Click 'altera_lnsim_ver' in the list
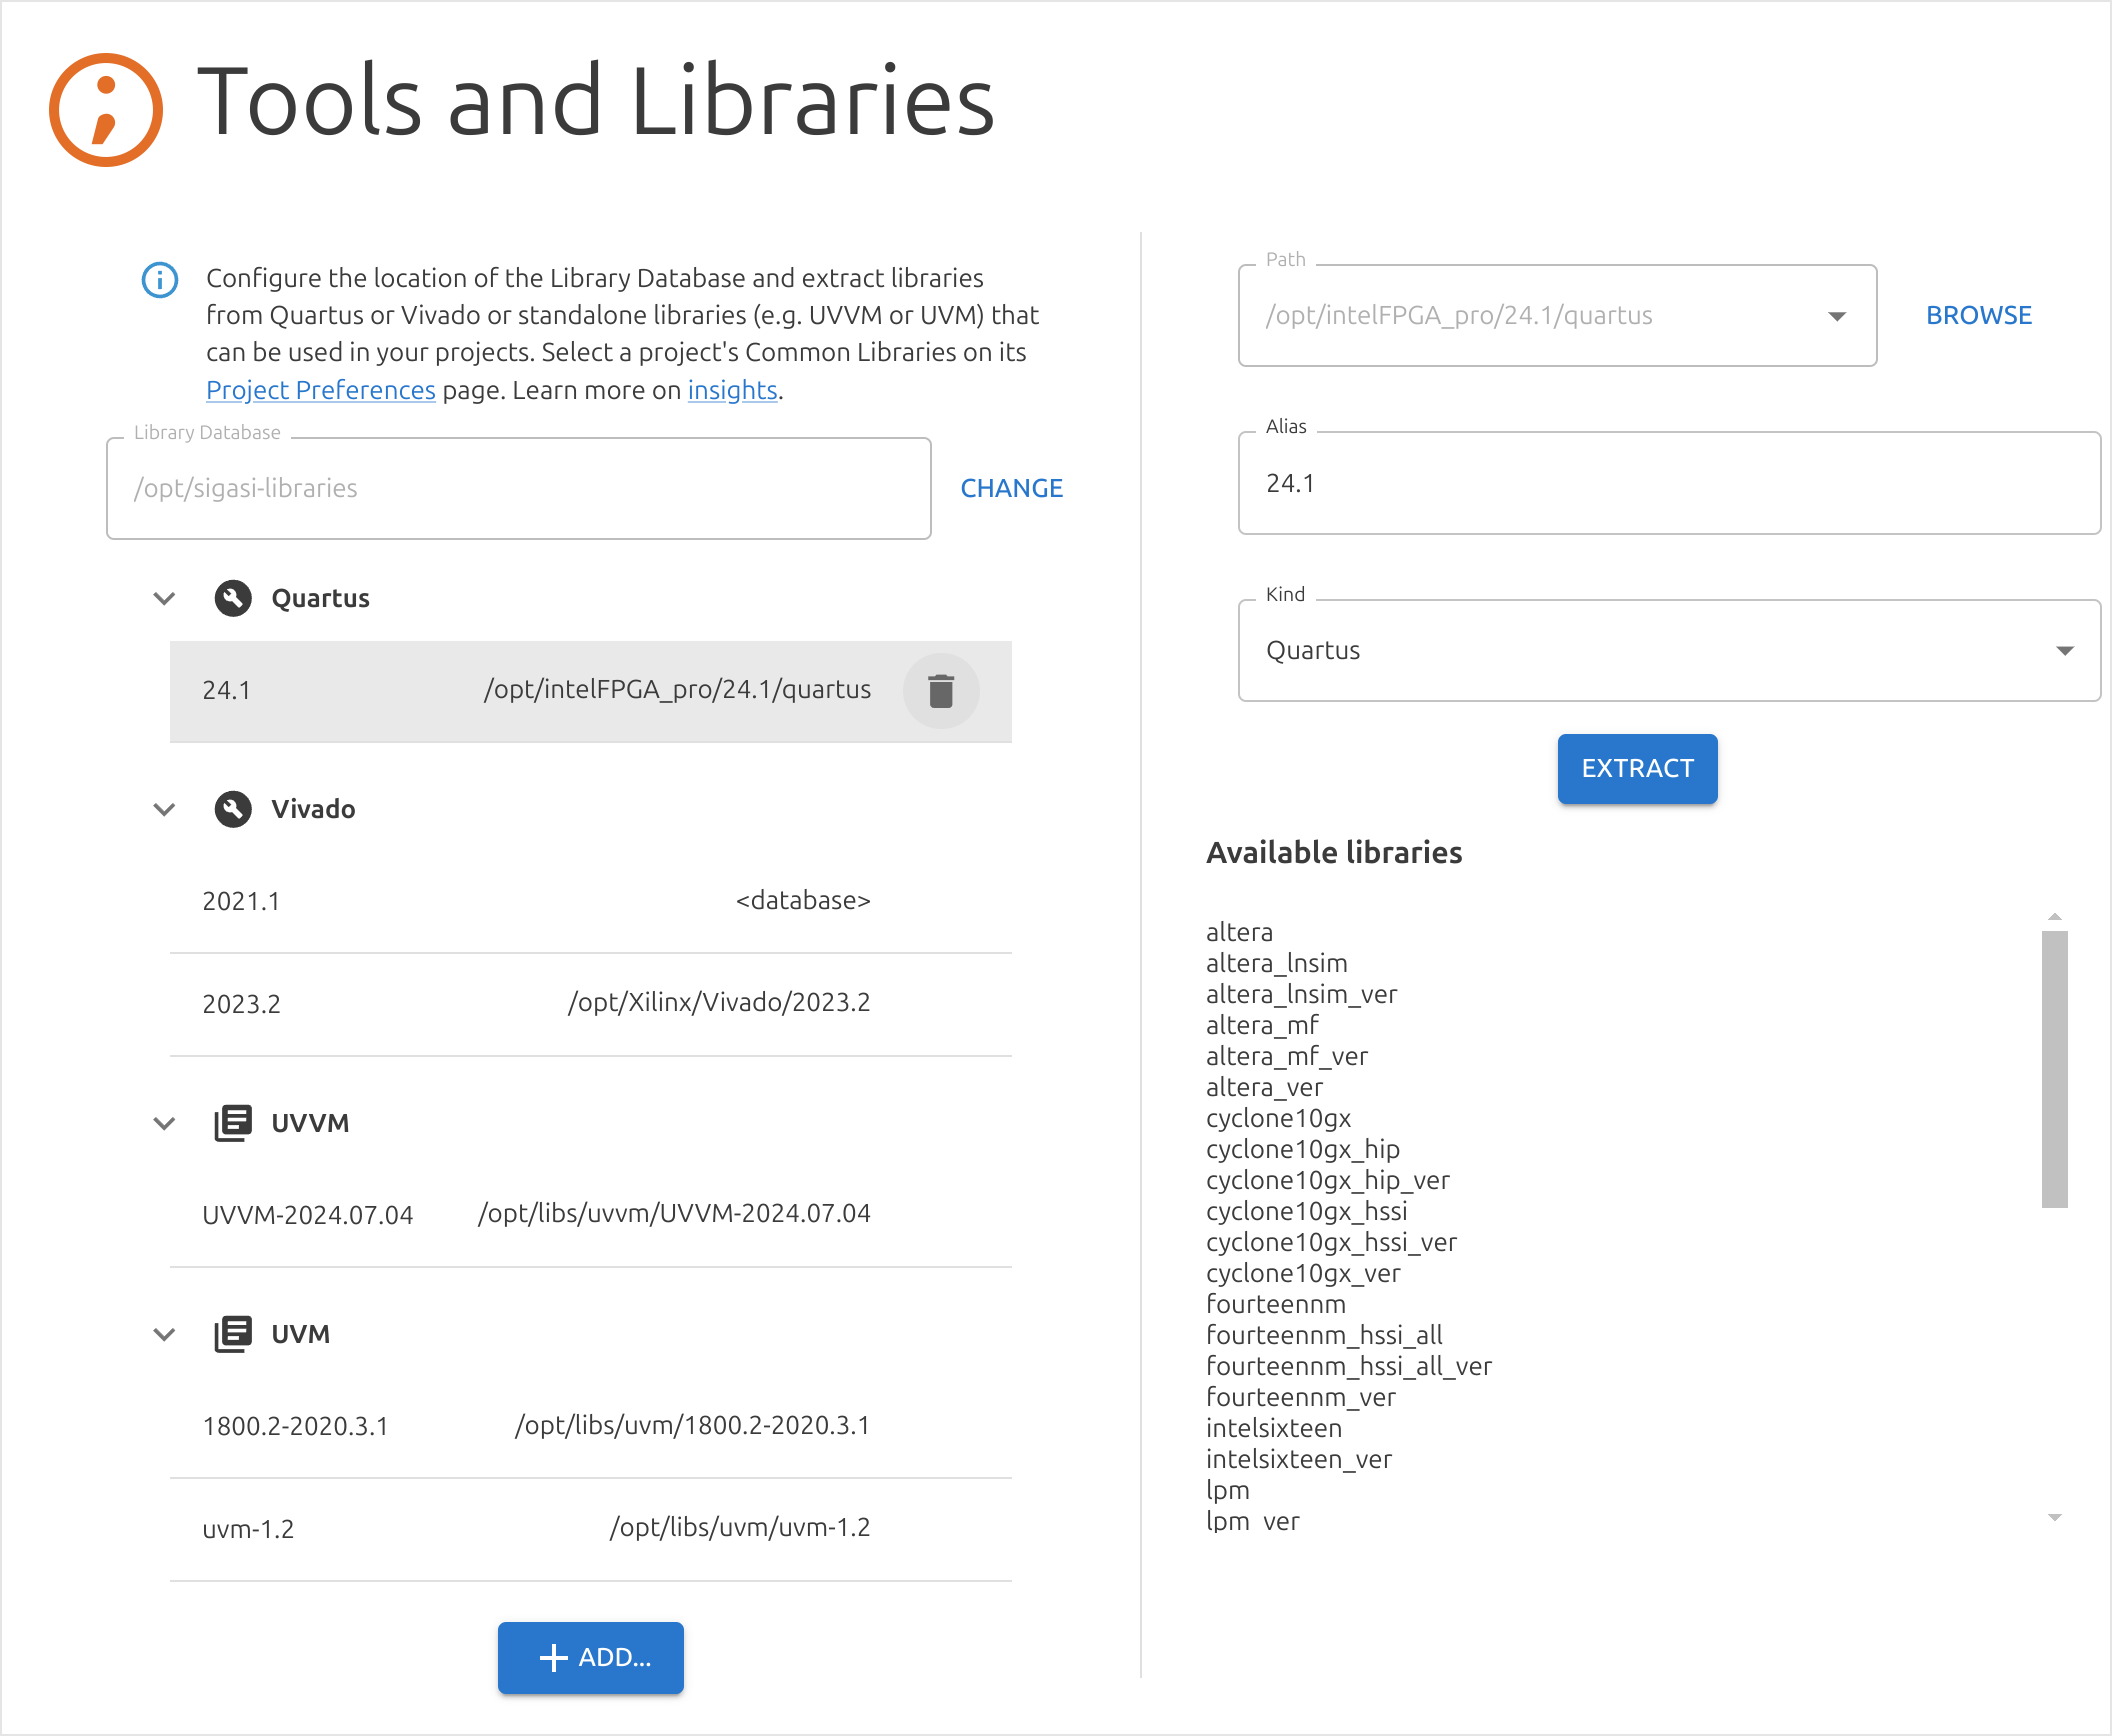 pos(1301,994)
